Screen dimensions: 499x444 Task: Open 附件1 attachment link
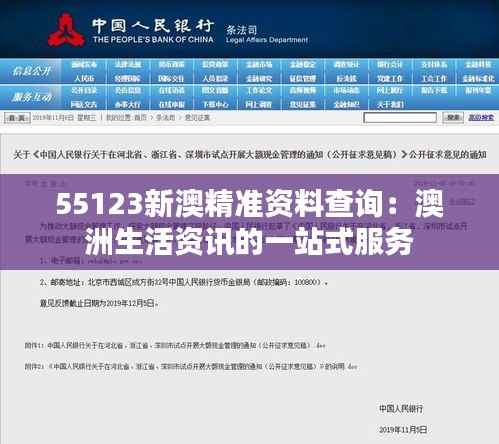pyautogui.click(x=174, y=346)
